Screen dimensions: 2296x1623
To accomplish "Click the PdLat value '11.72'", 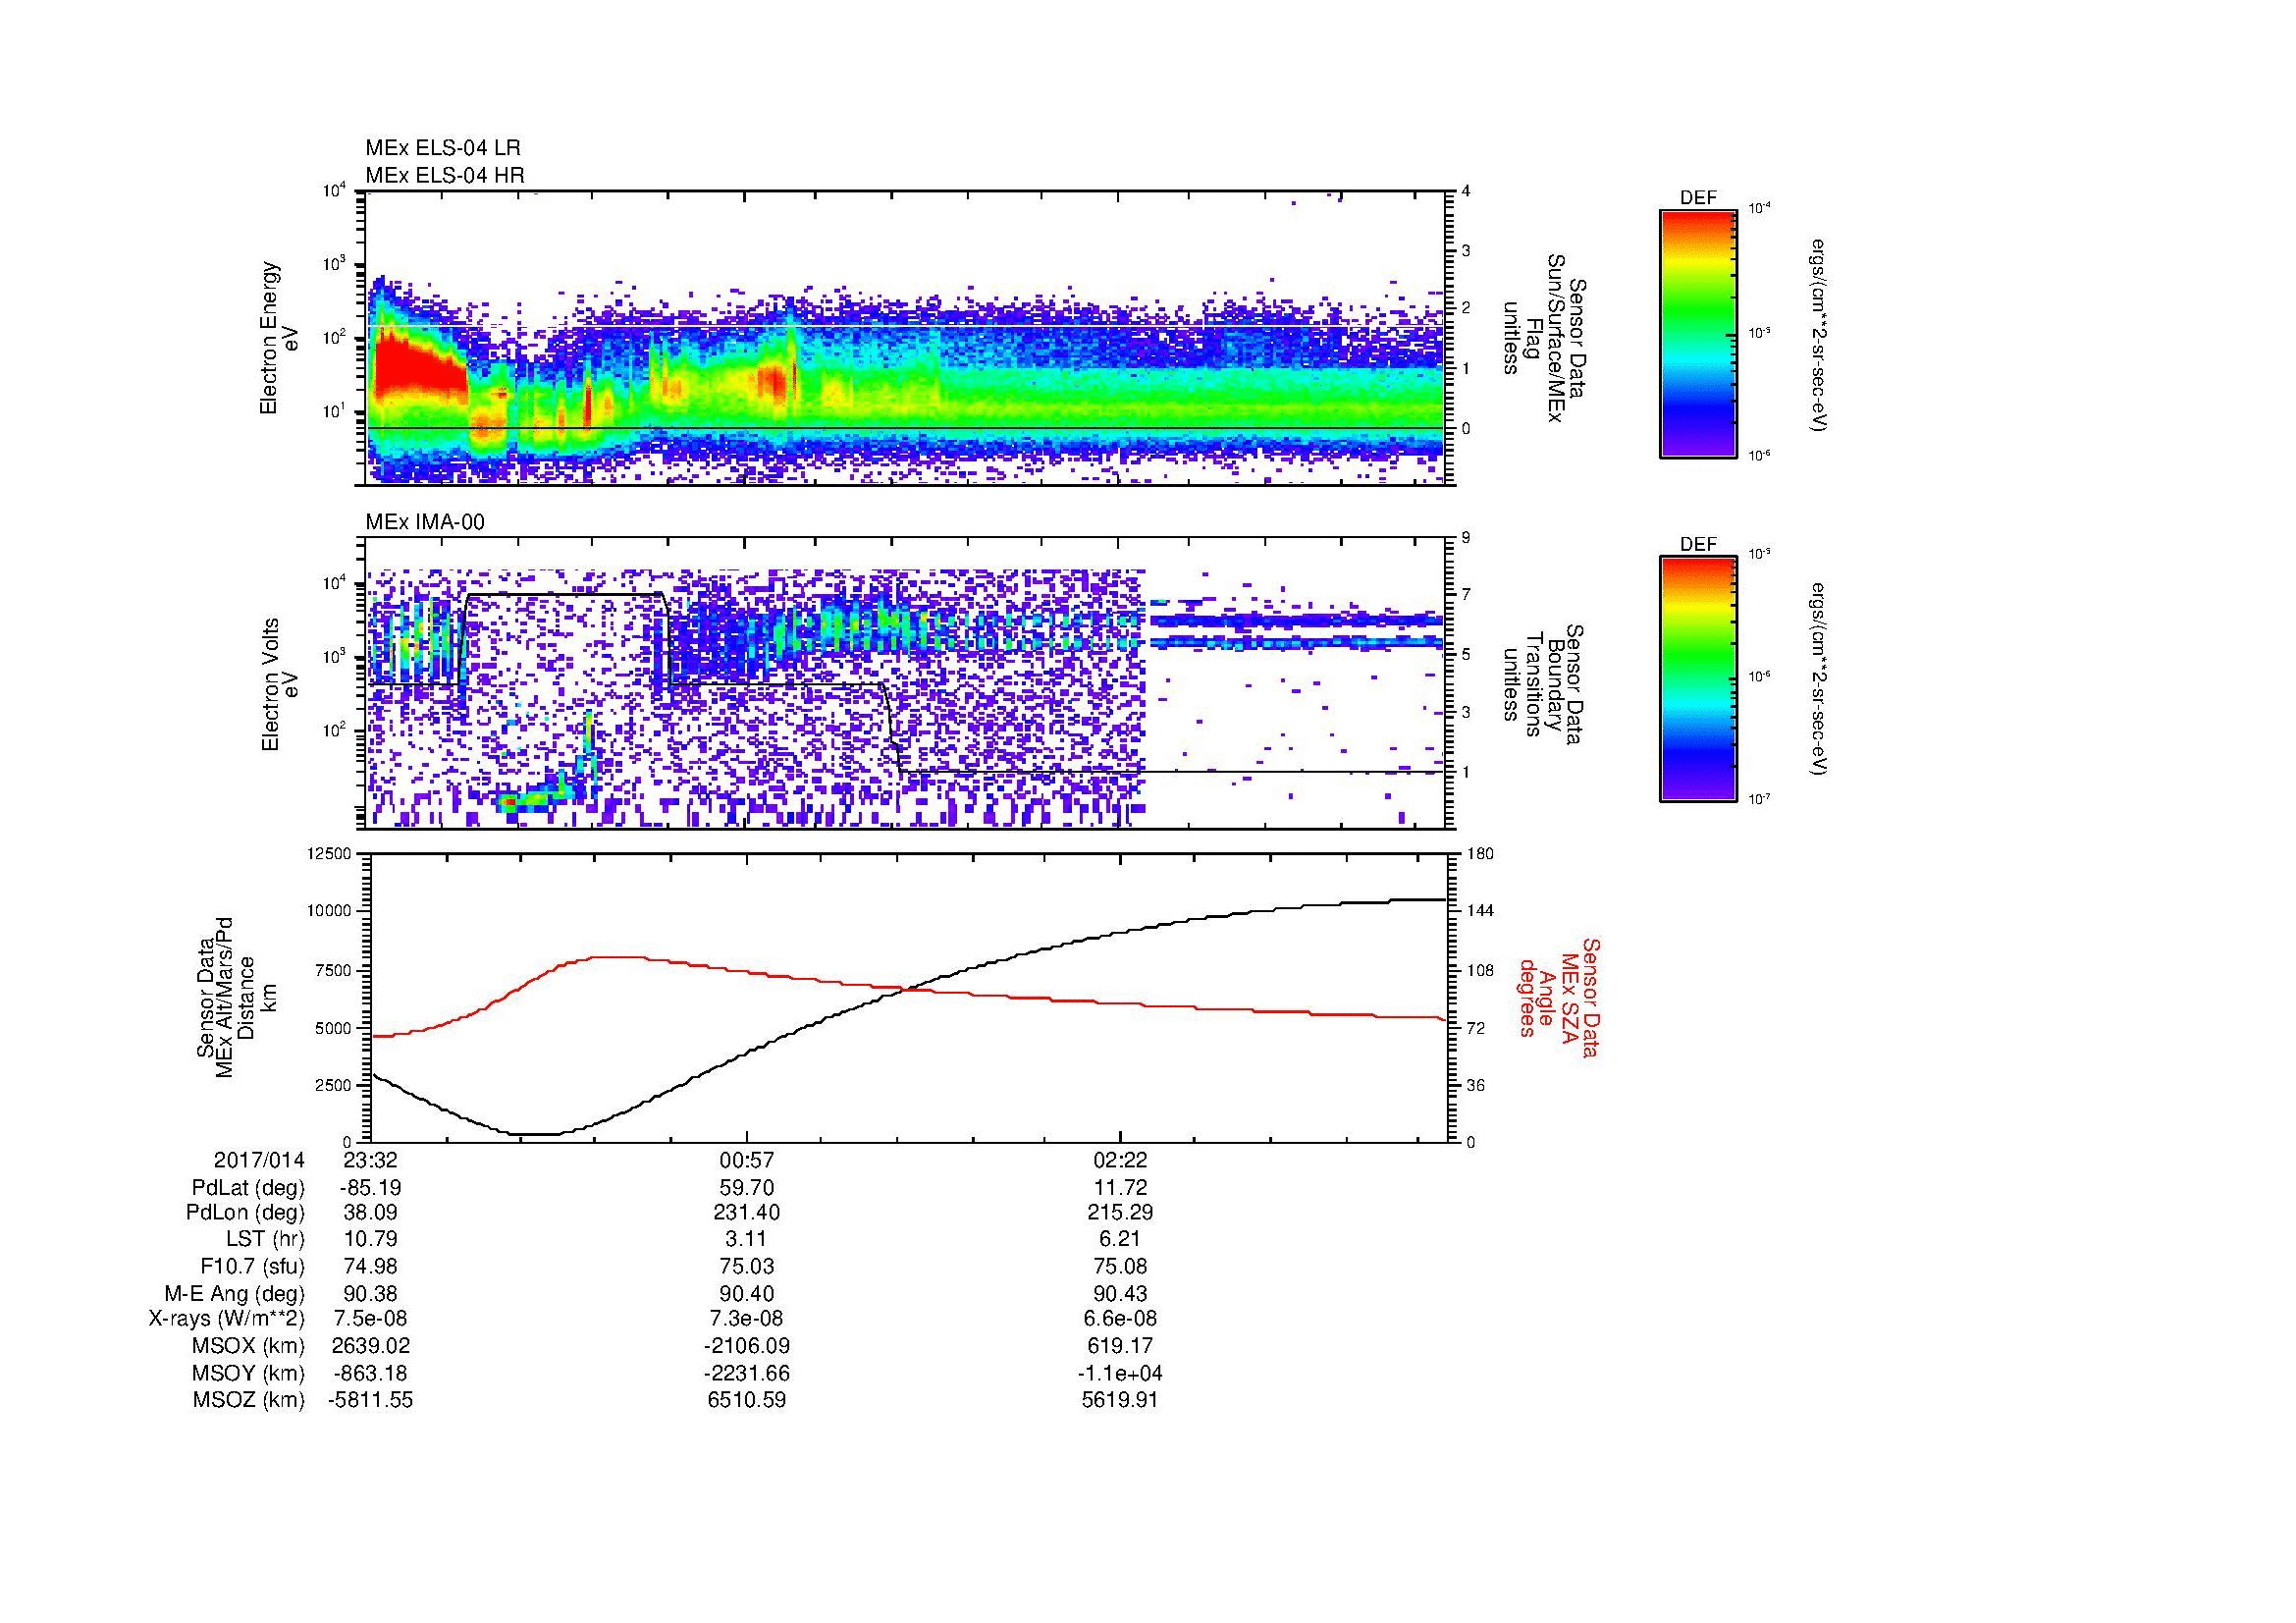I will coord(1120,1188).
